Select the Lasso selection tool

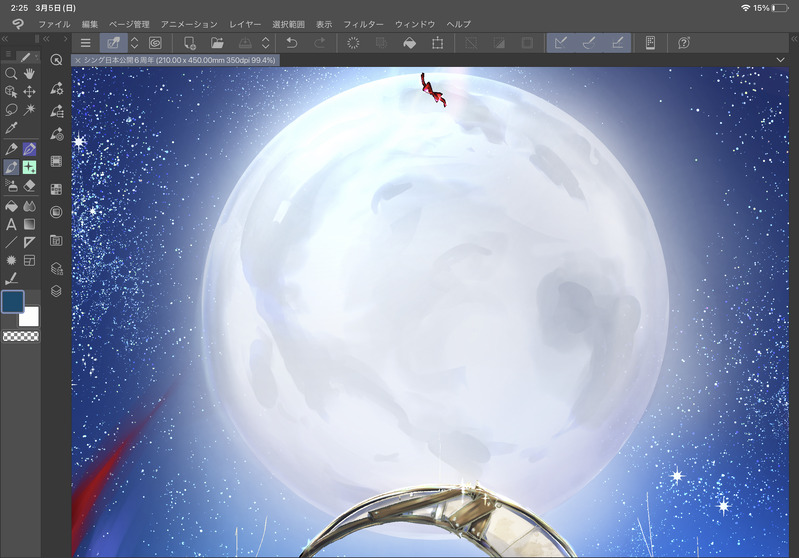coord(11,110)
